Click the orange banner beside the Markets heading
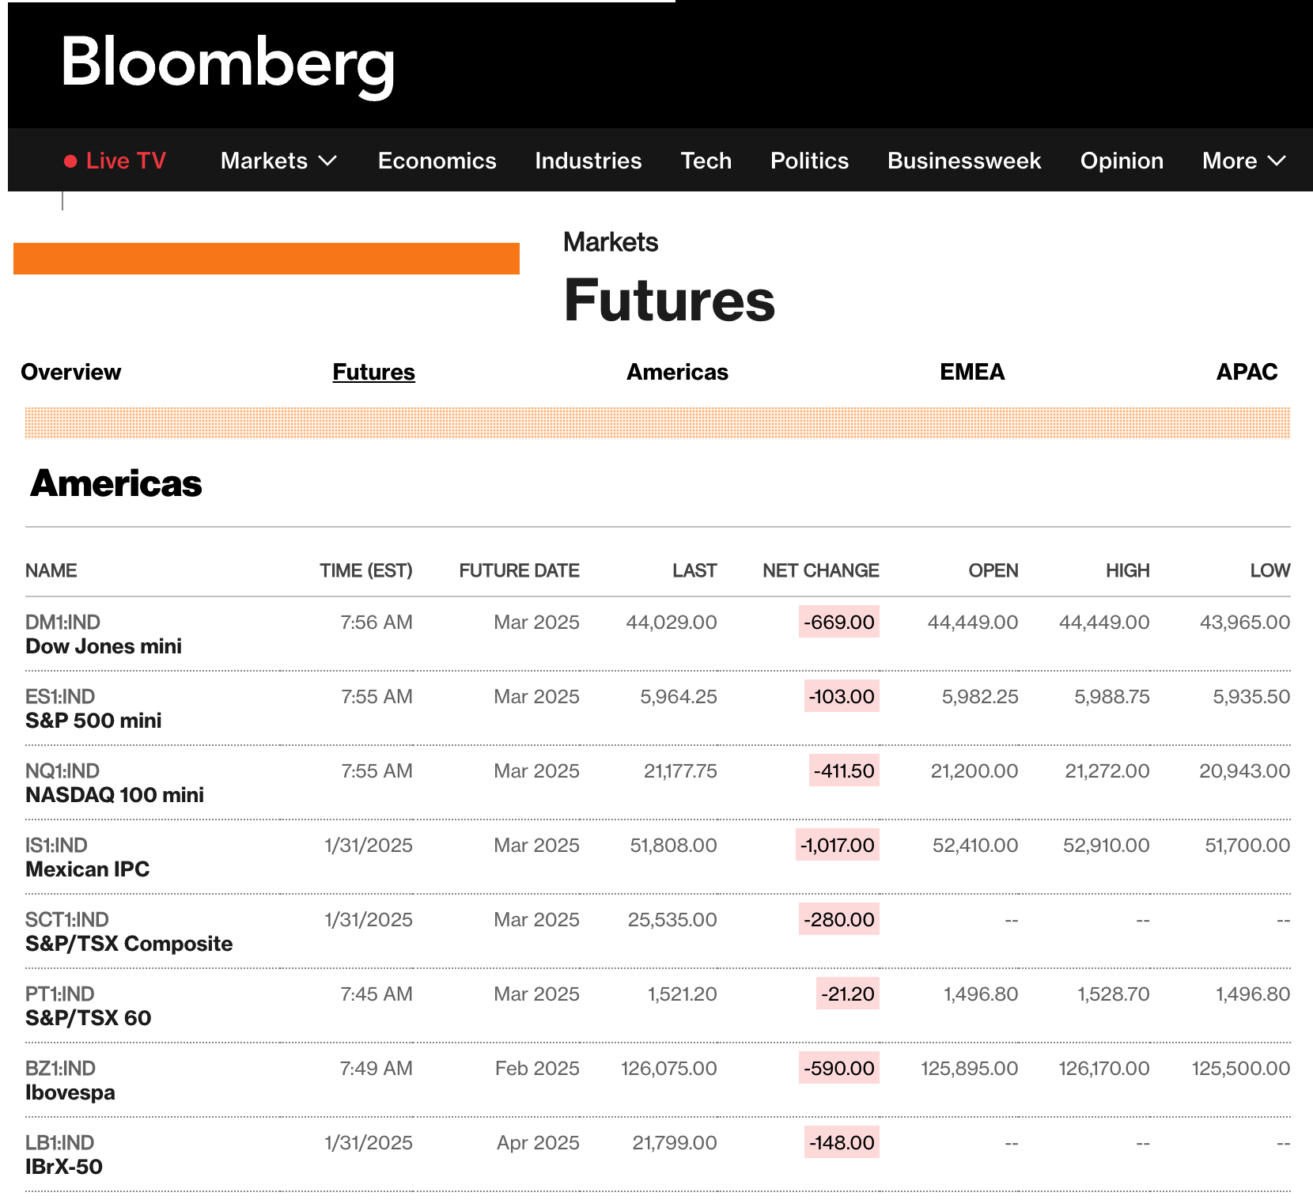1313x1200 pixels. pos(266,258)
